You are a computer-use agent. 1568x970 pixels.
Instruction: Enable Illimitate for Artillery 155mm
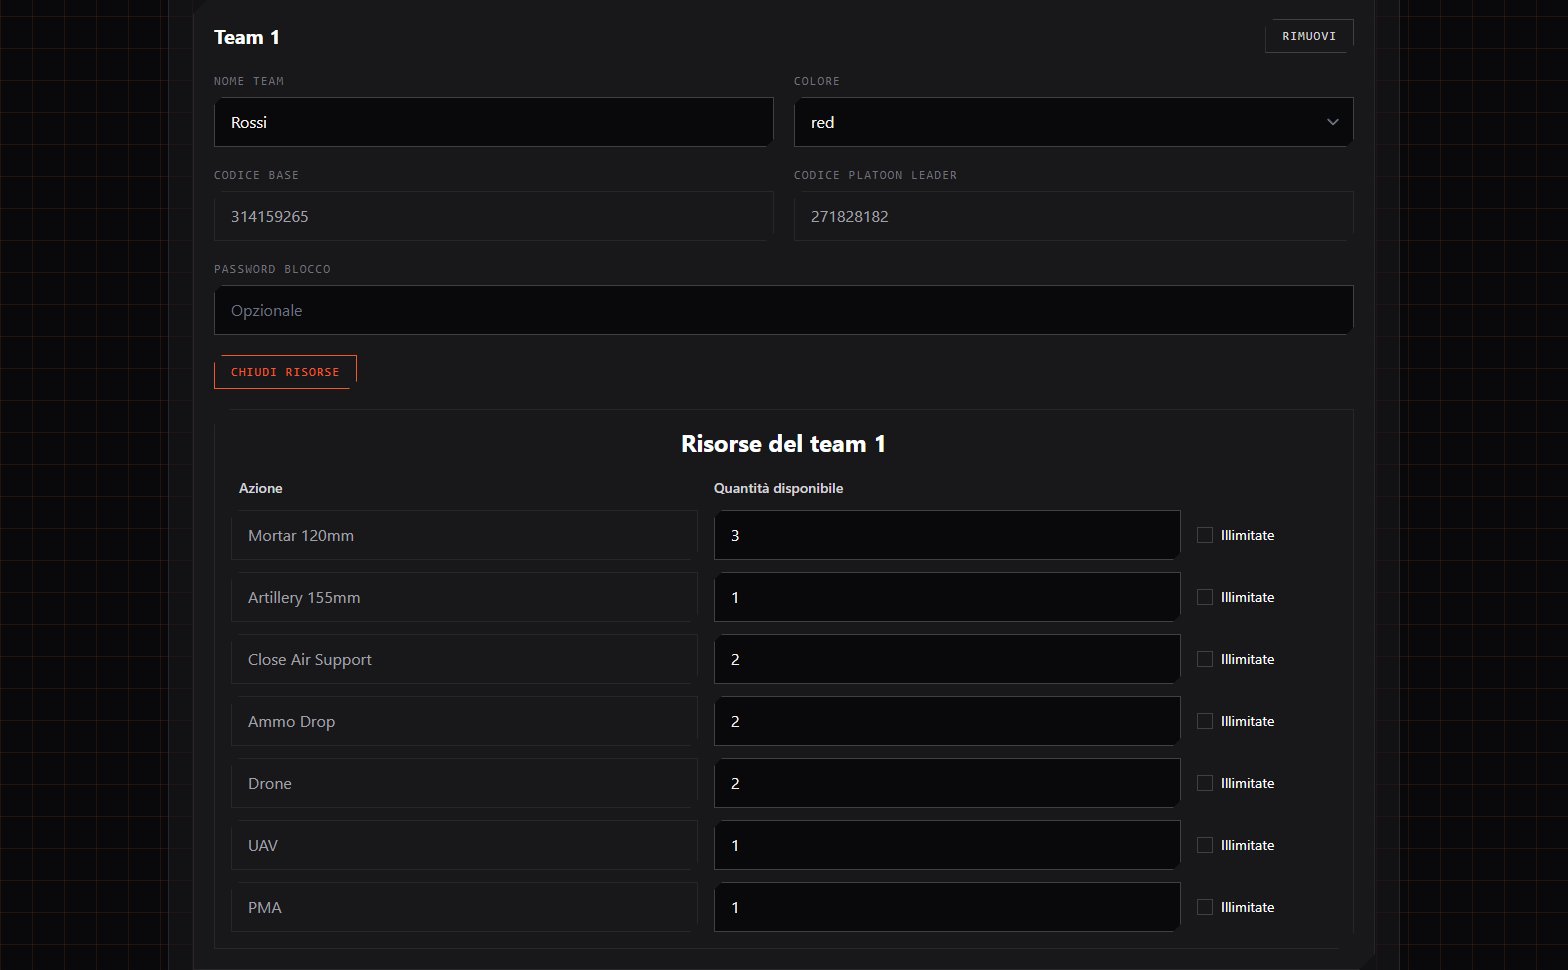tap(1205, 597)
